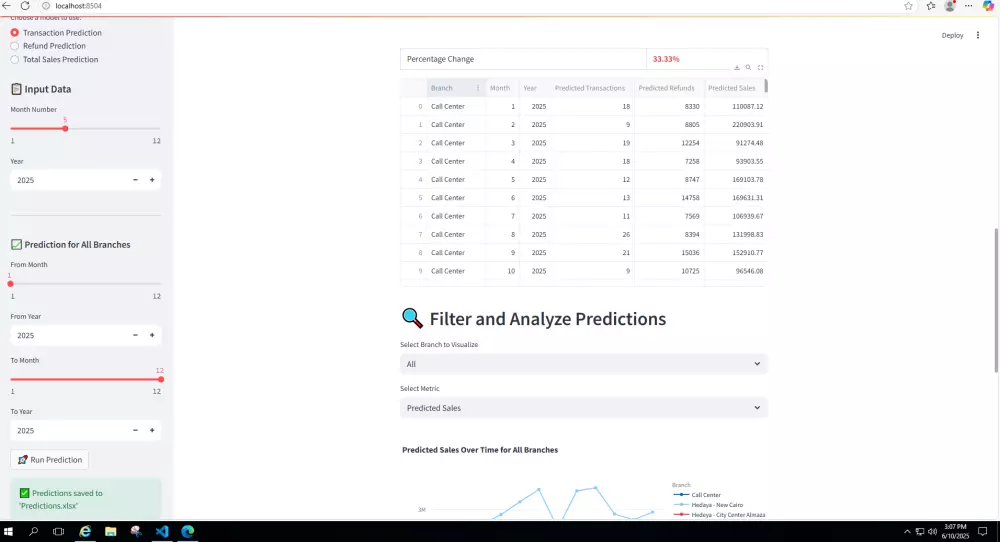This screenshot has width=1000, height=542.
Task: Decrease the To Year value
Action: [x=135, y=430]
